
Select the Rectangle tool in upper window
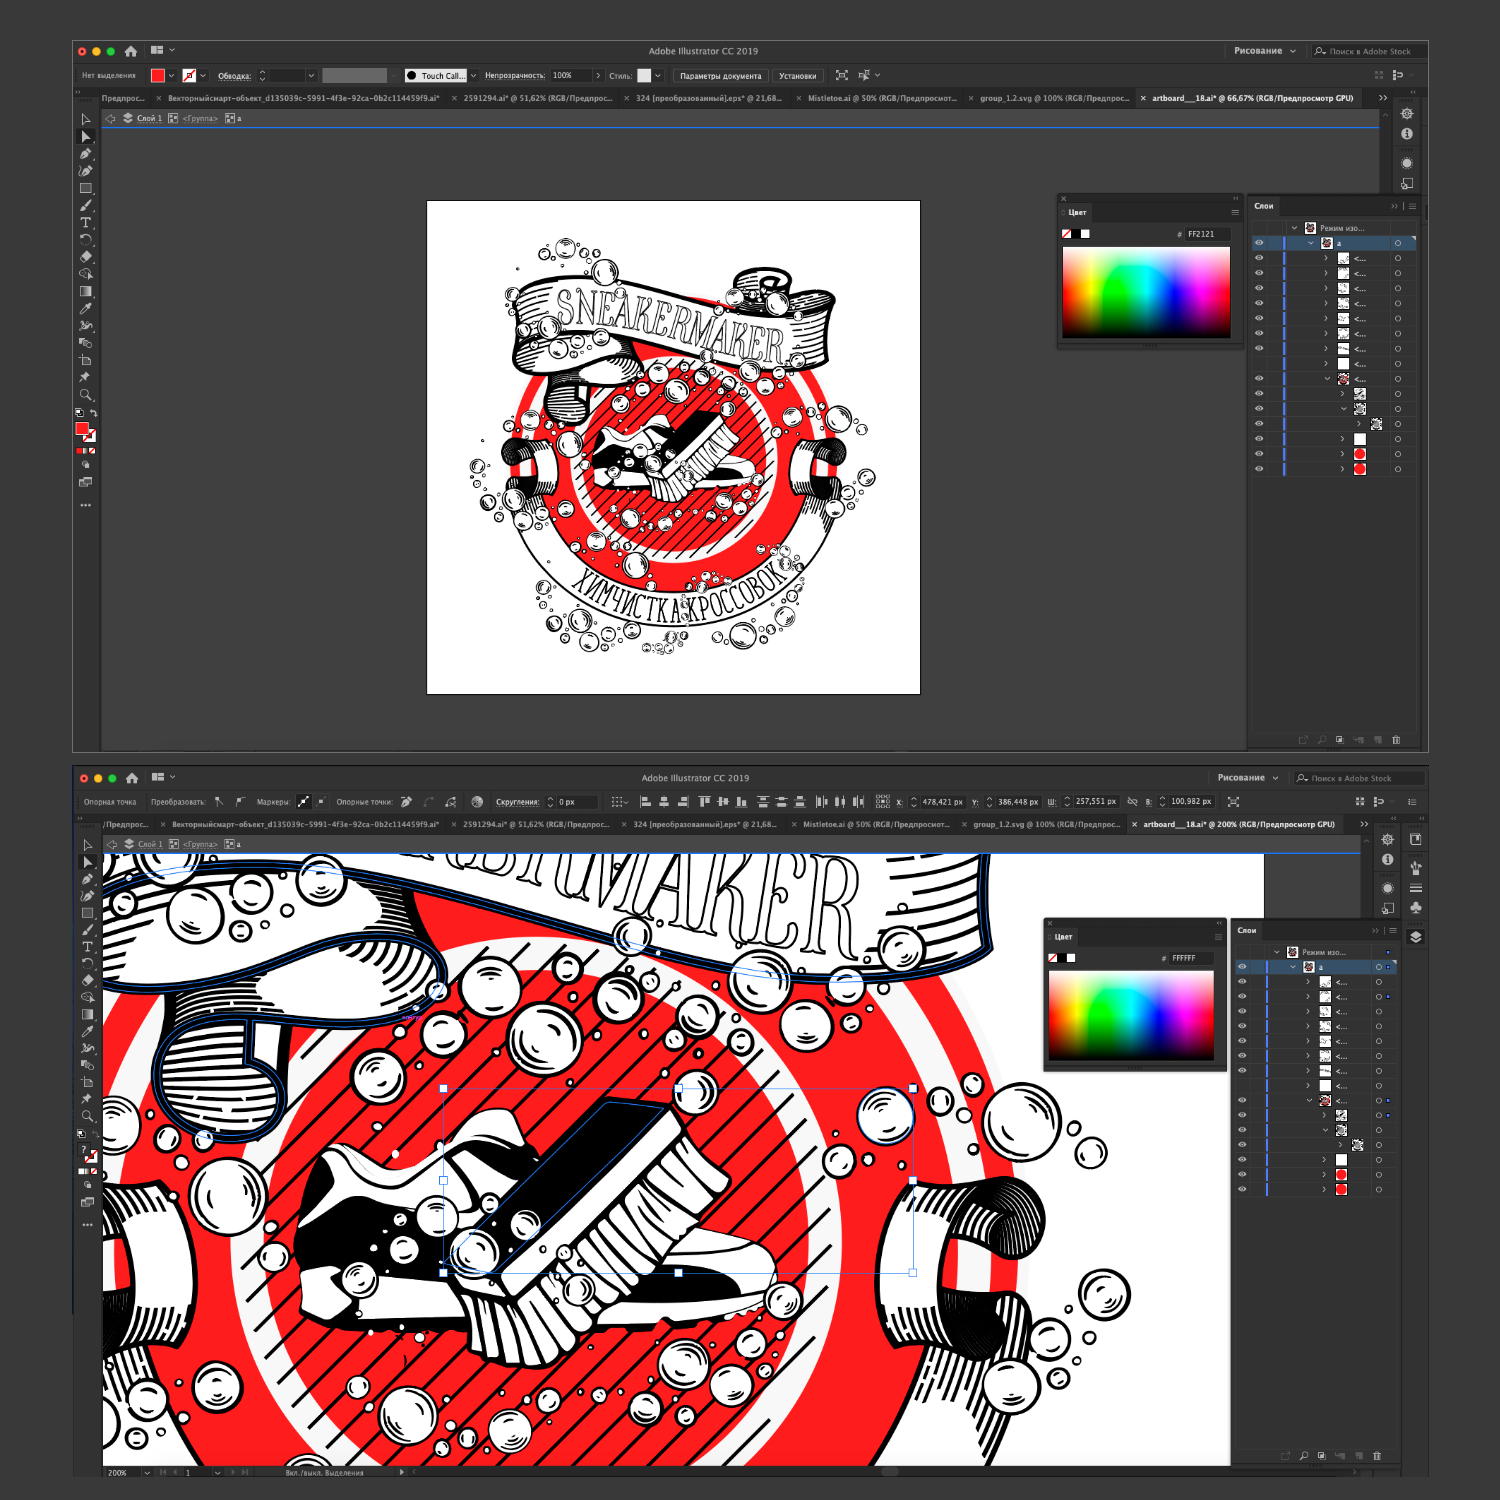click(86, 188)
